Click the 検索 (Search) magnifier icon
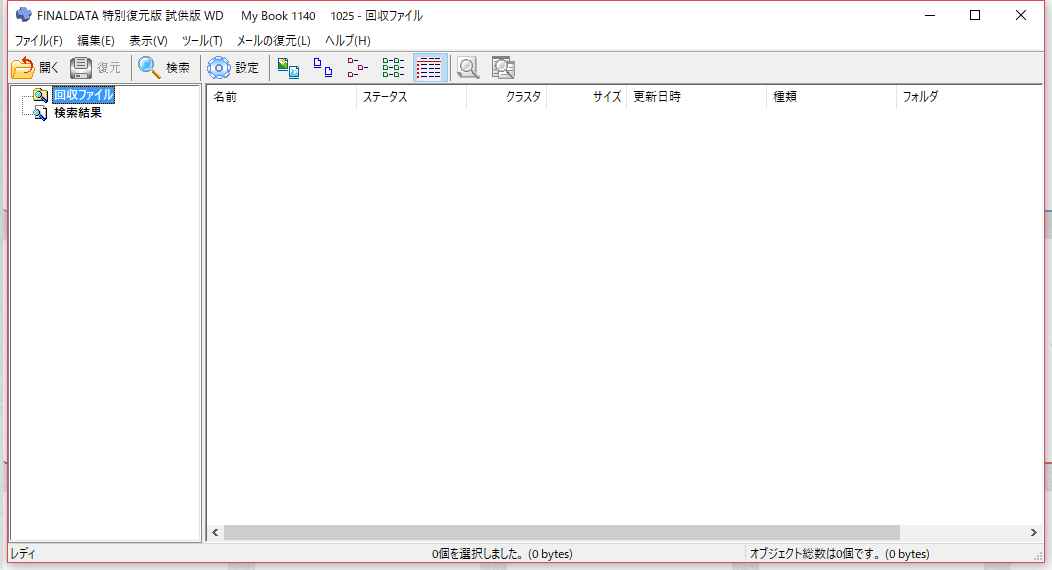Image resolution: width=1052 pixels, height=570 pixels. (x=150, y=68)
